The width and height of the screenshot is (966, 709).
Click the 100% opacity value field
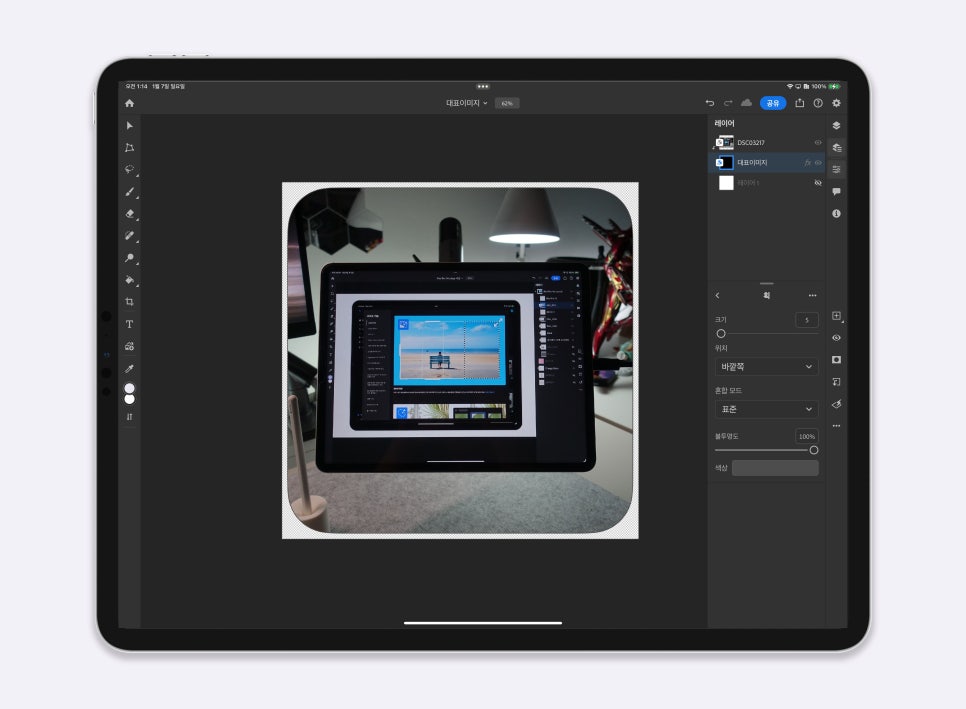(806, 436)
